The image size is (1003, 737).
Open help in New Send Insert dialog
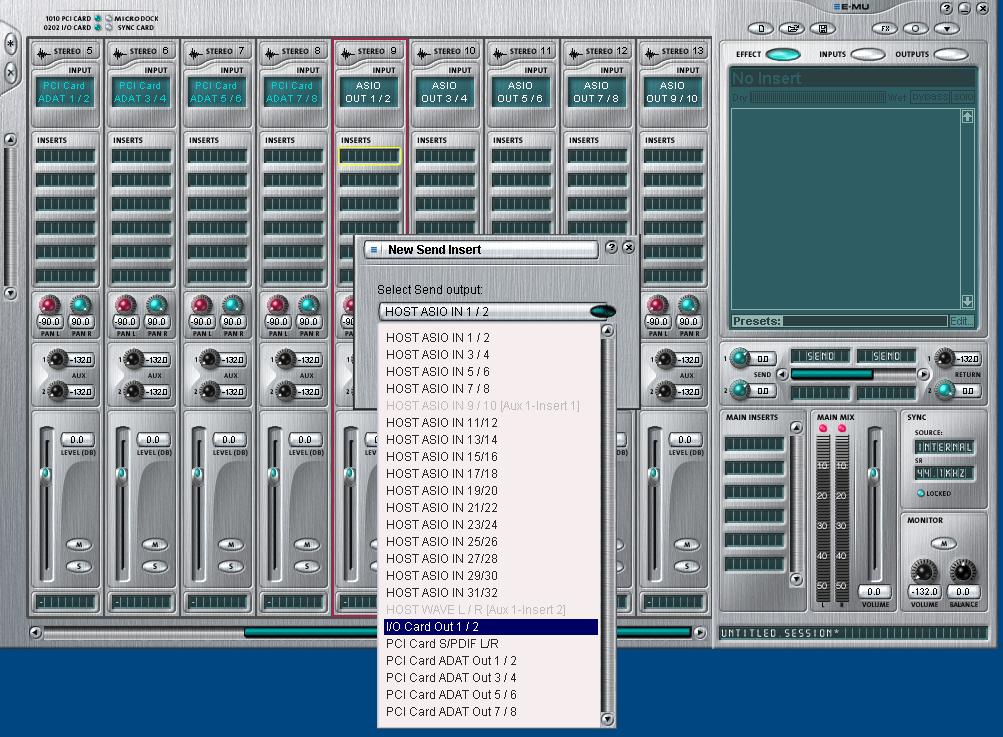tap(612, 248)
